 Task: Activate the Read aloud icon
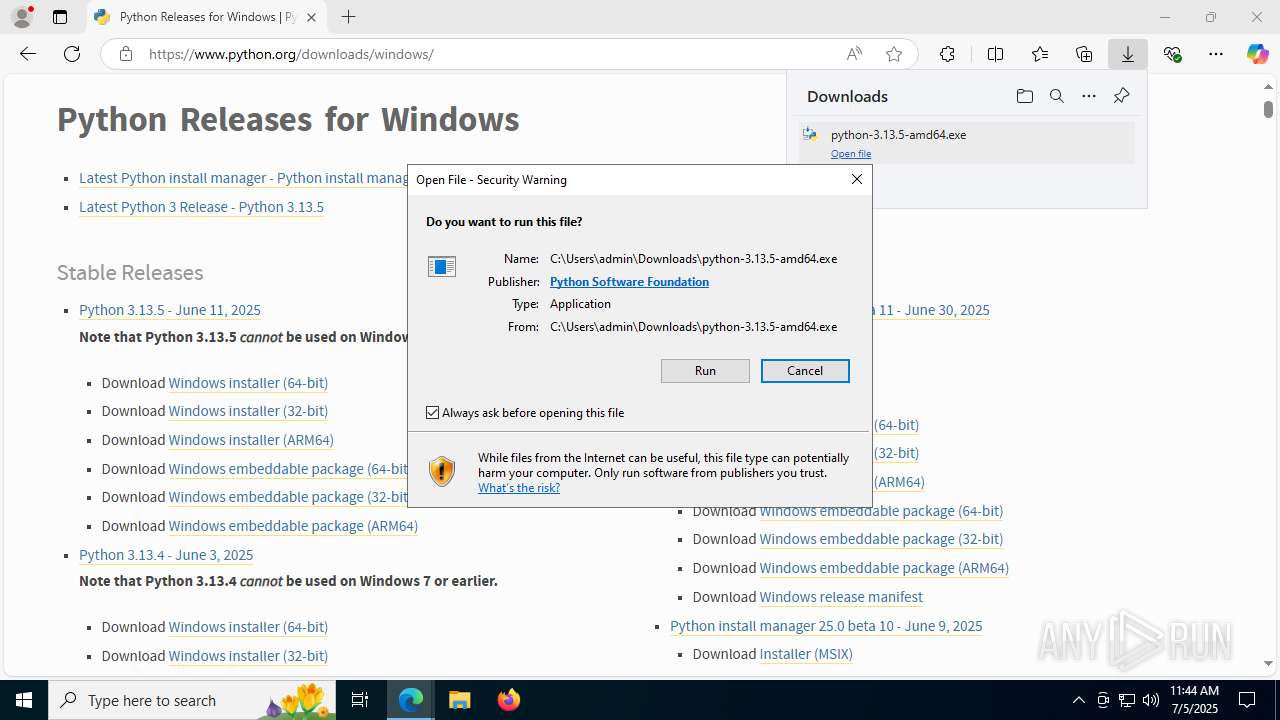point(854,54)
